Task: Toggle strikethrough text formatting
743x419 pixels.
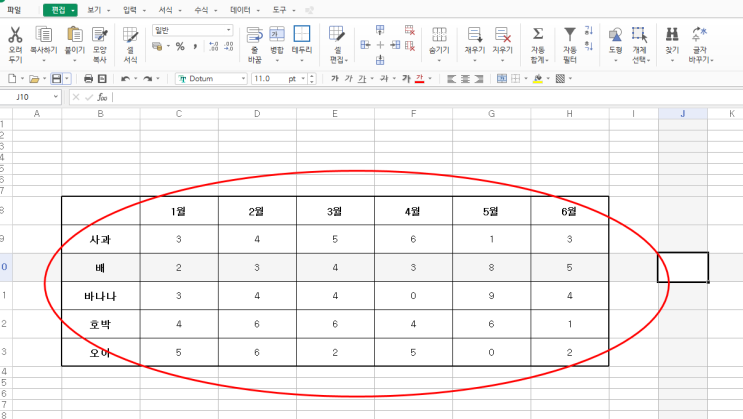Action: [x=384, y=79]
